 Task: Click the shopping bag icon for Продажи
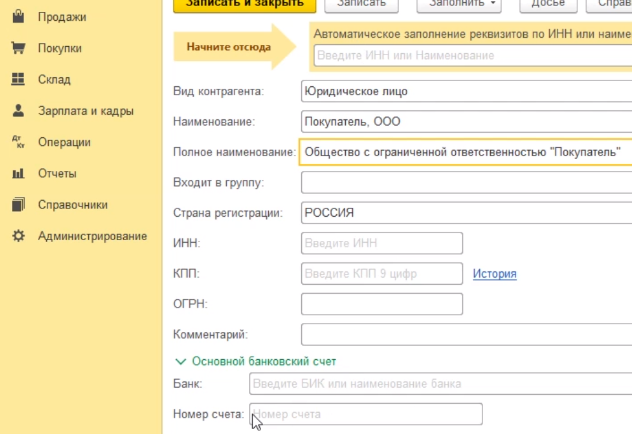(18, 17)
